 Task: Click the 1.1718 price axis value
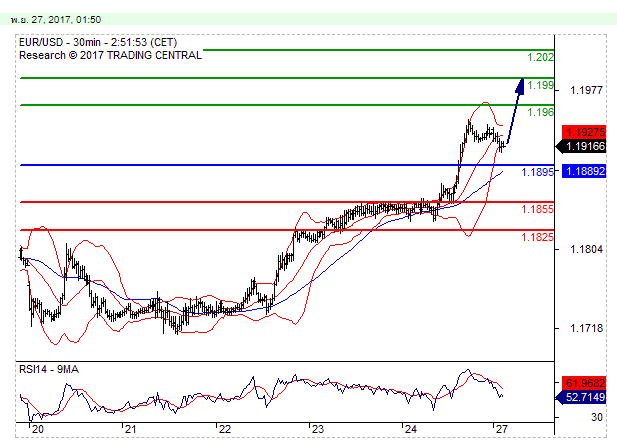point(586,328)
